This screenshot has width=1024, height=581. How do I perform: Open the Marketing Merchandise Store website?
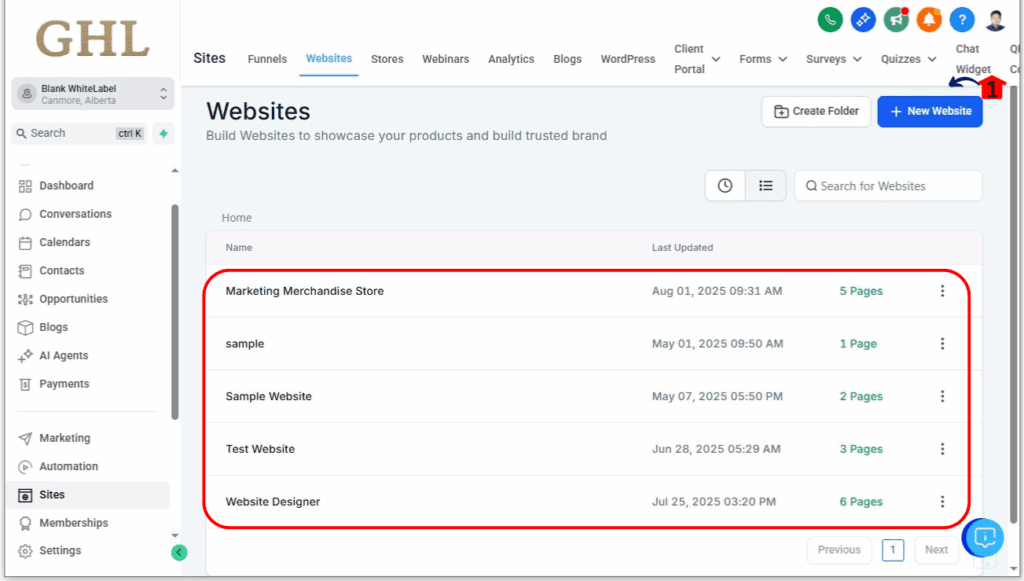click(x=304, y=291)
